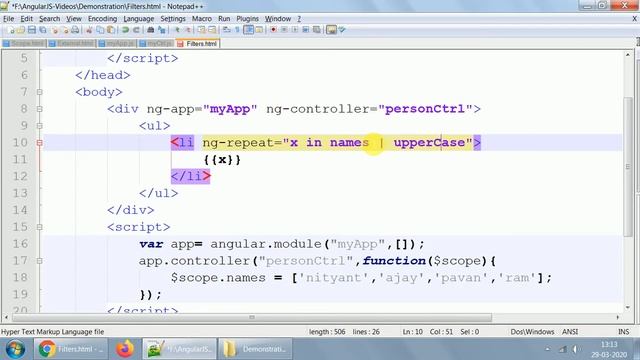Switch to the External.html tab
This screenshot has width=640, height=360.
click(x=71, y=43)
